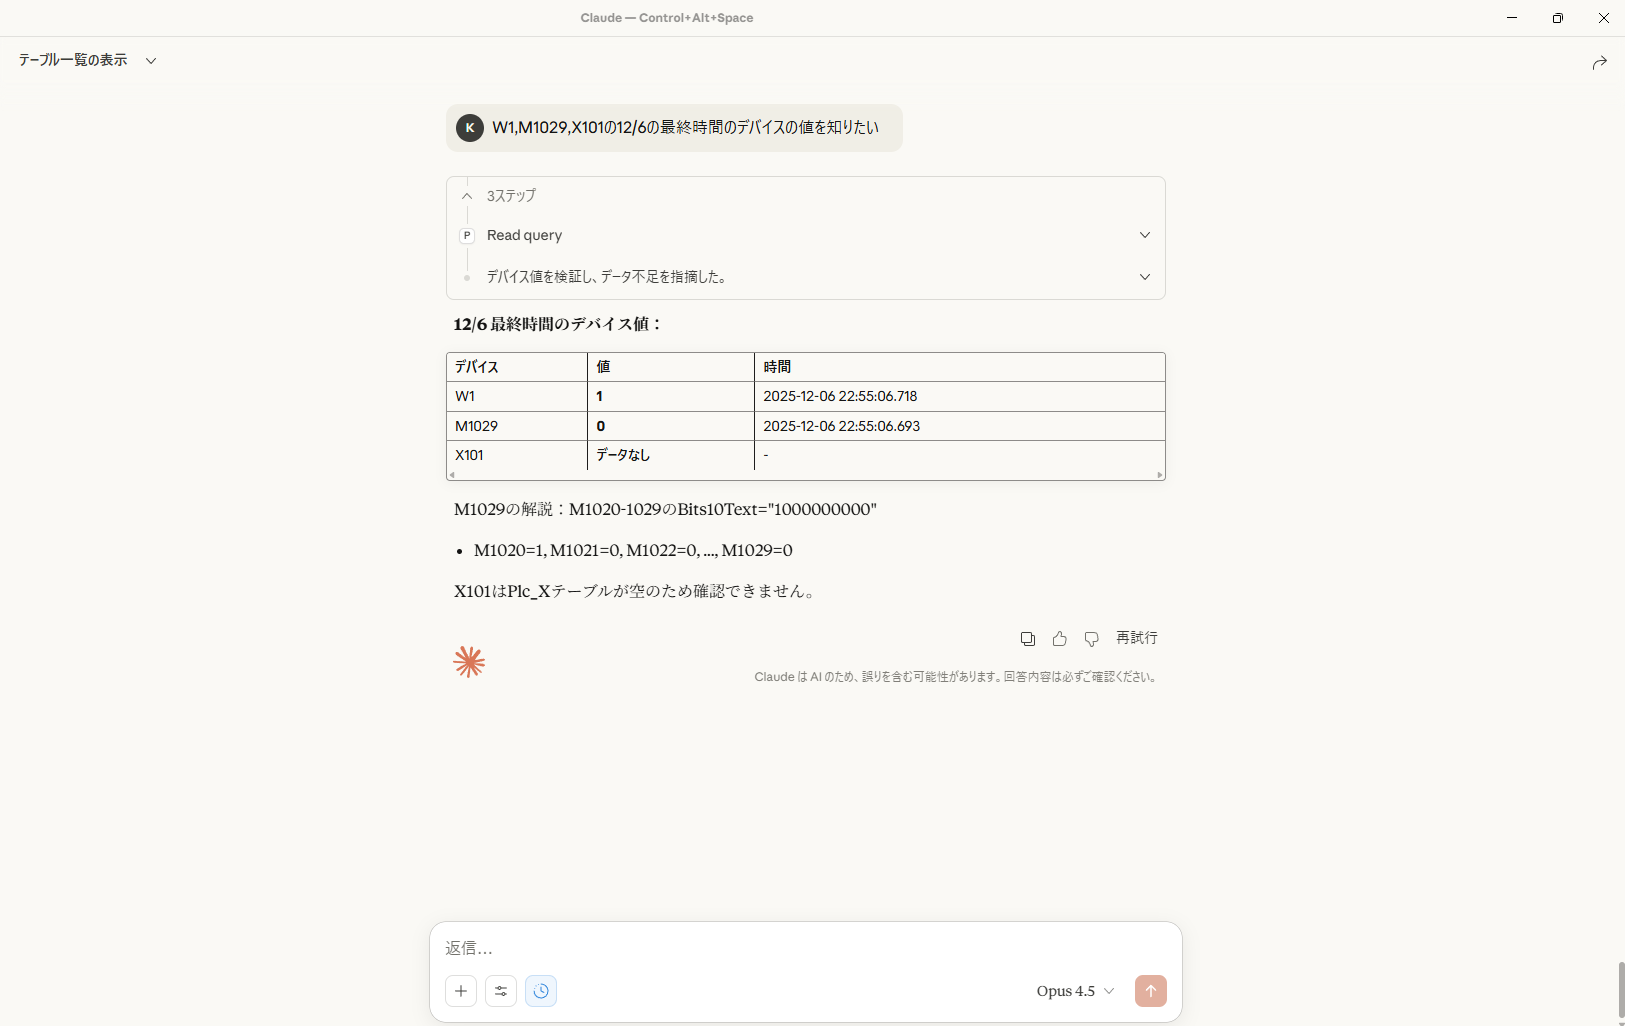Toggle the extended thinking clock button

541,991
